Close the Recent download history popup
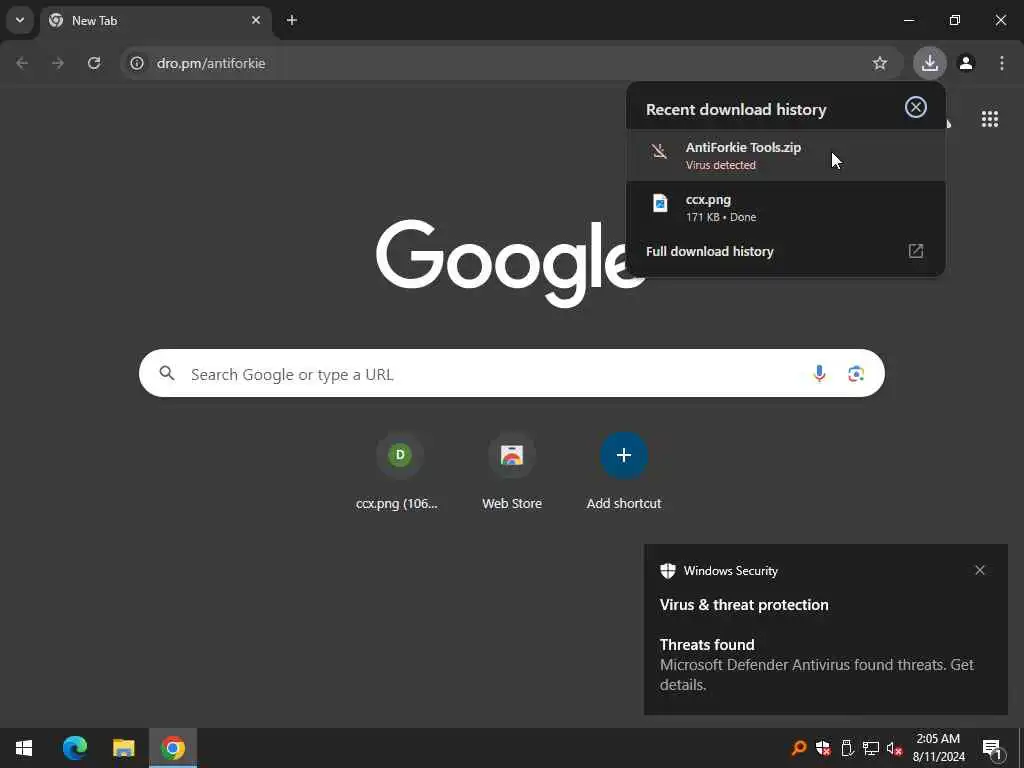 (916, 107)
